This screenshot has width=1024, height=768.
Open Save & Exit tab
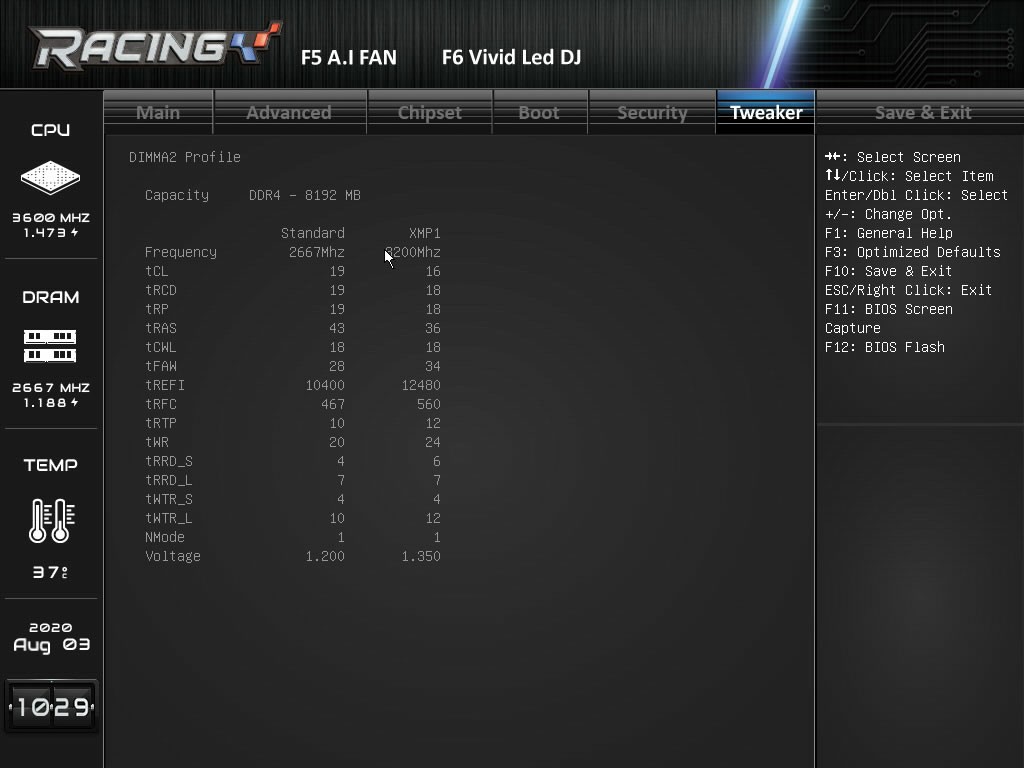[923, 112]
